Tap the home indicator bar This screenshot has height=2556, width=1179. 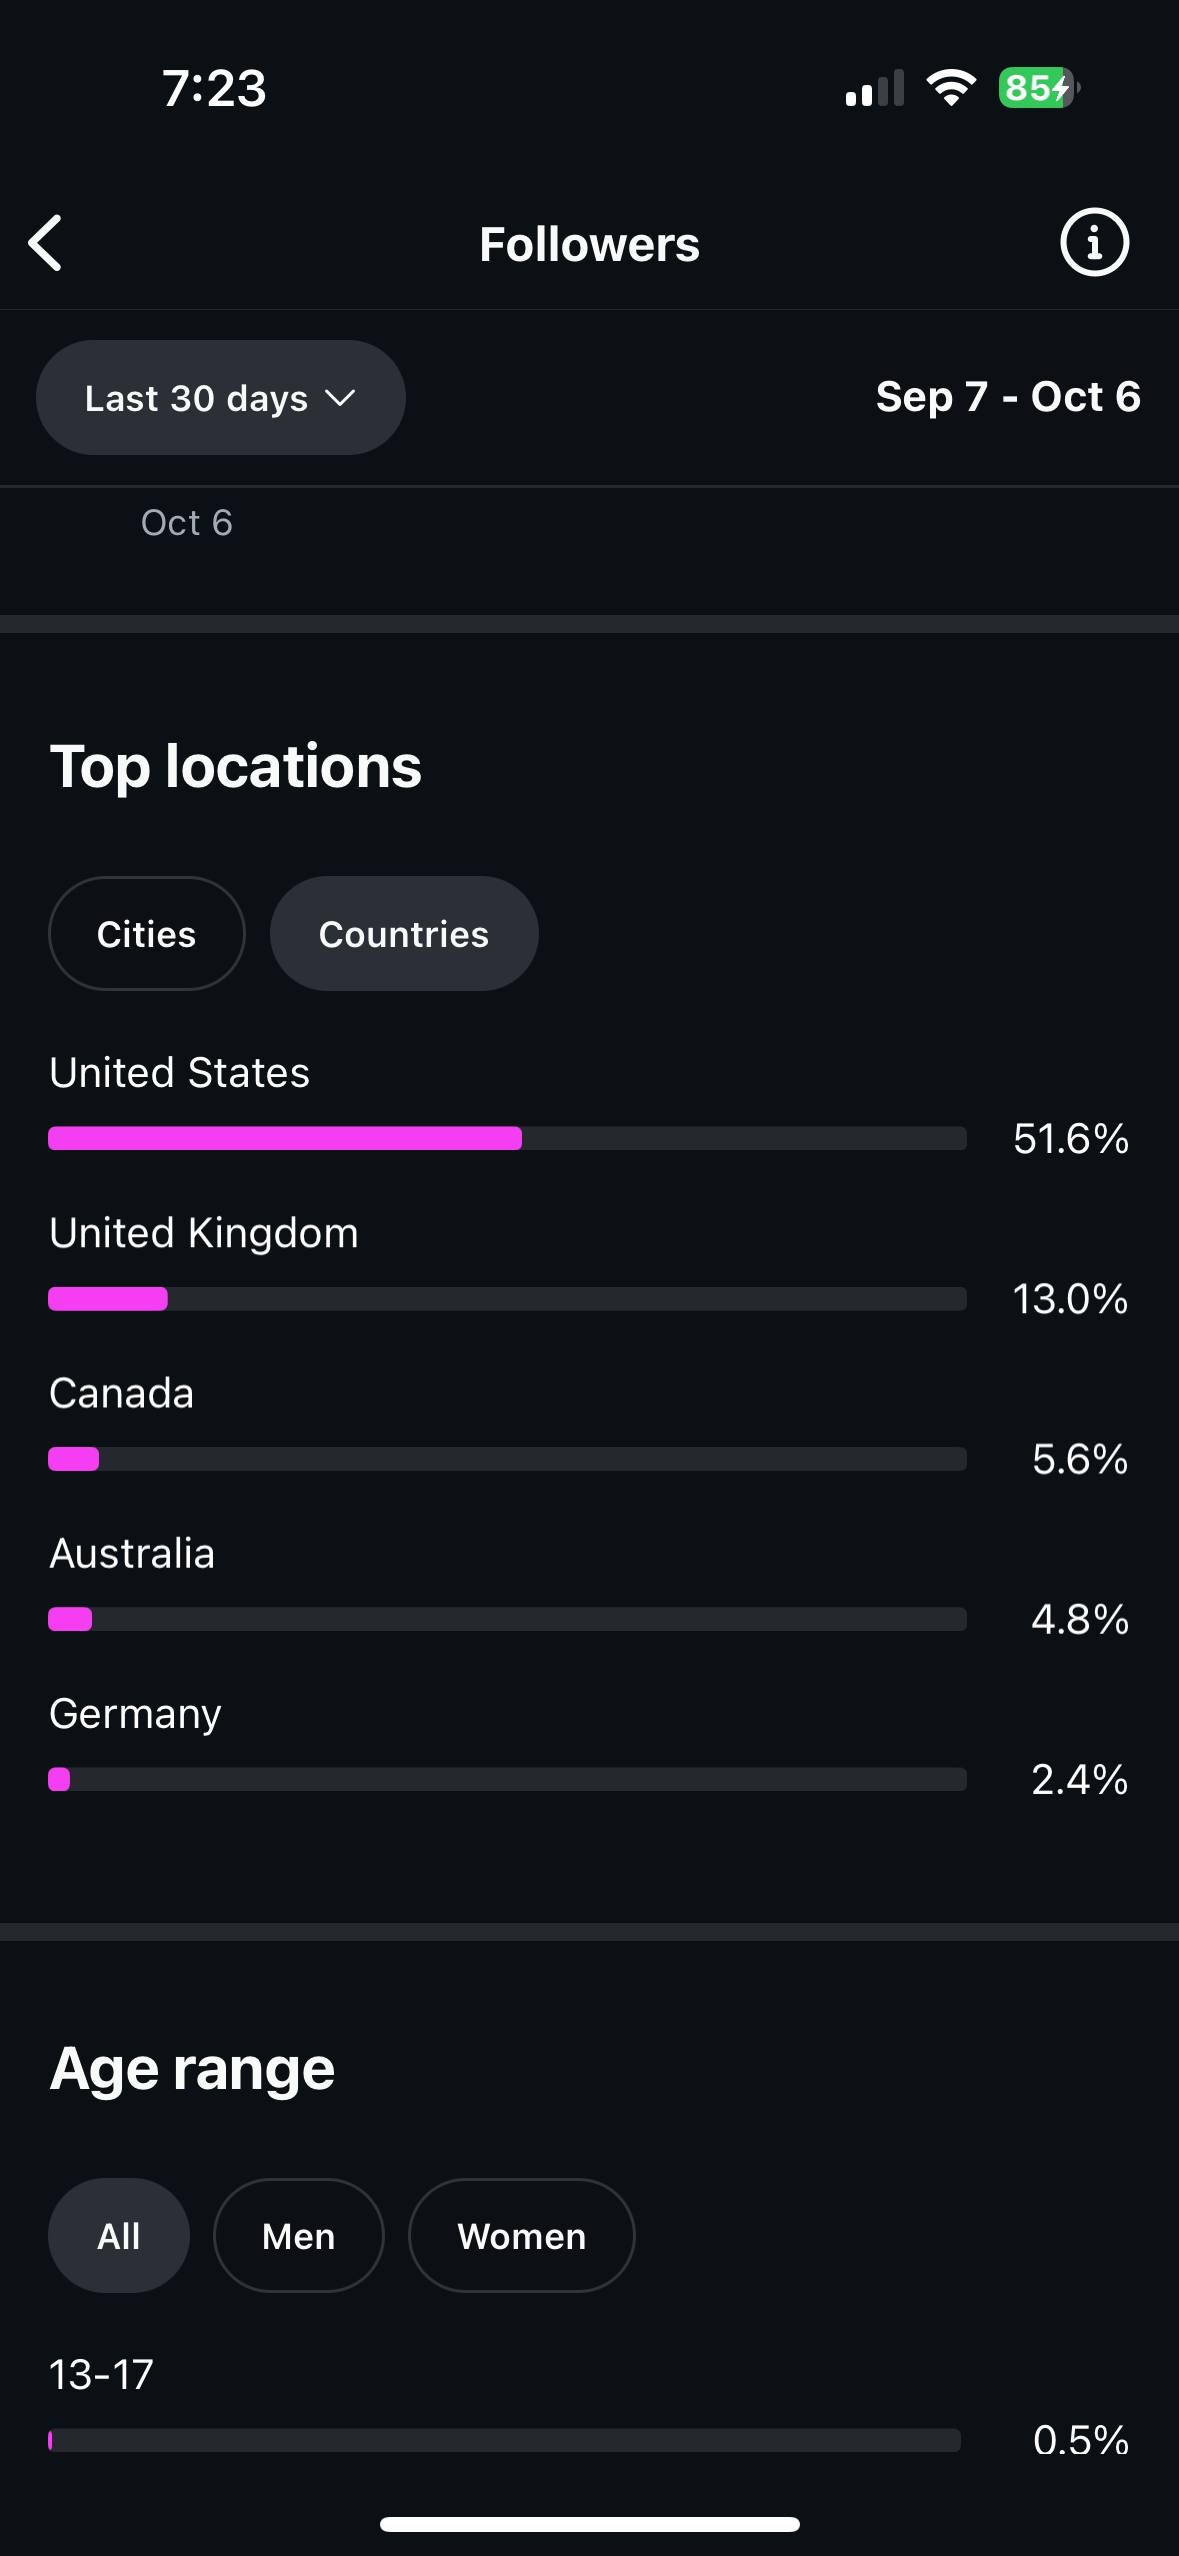[589, 2524]
